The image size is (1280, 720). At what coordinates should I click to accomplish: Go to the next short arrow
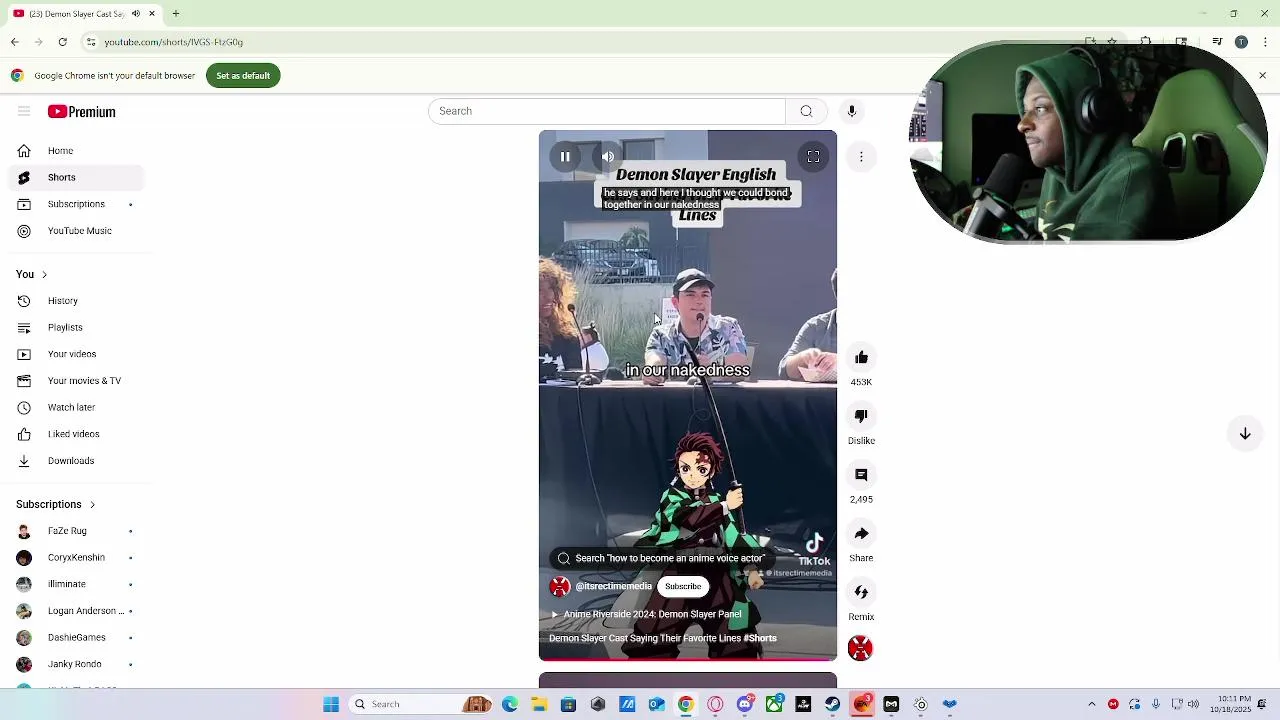(1245, 434)
